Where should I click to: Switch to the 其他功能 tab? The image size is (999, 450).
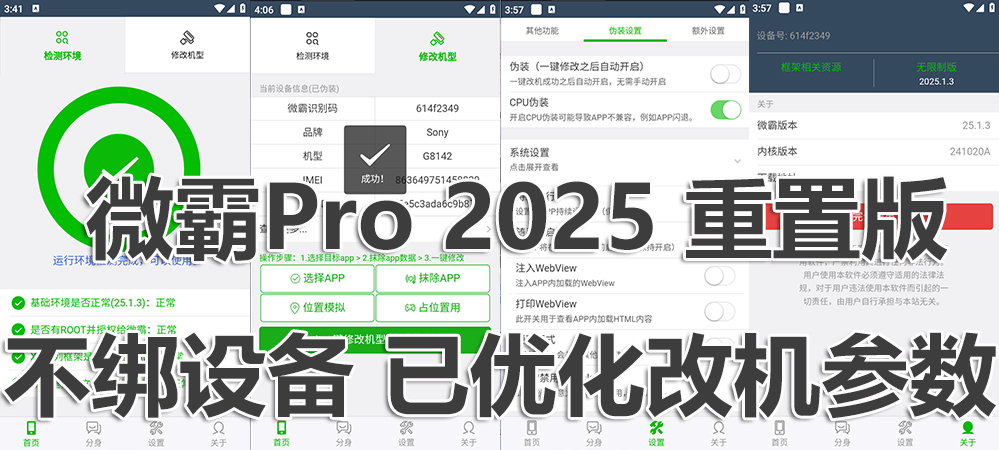coord(543,31)
